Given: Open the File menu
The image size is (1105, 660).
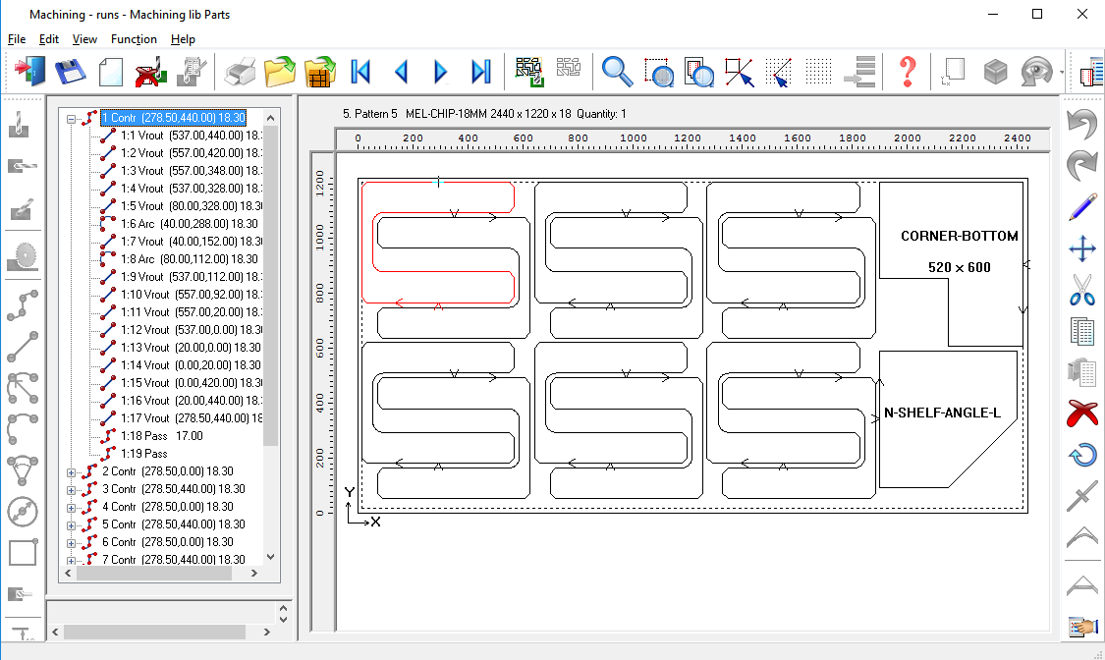Looking at the screenshot, I should (16, 39).
